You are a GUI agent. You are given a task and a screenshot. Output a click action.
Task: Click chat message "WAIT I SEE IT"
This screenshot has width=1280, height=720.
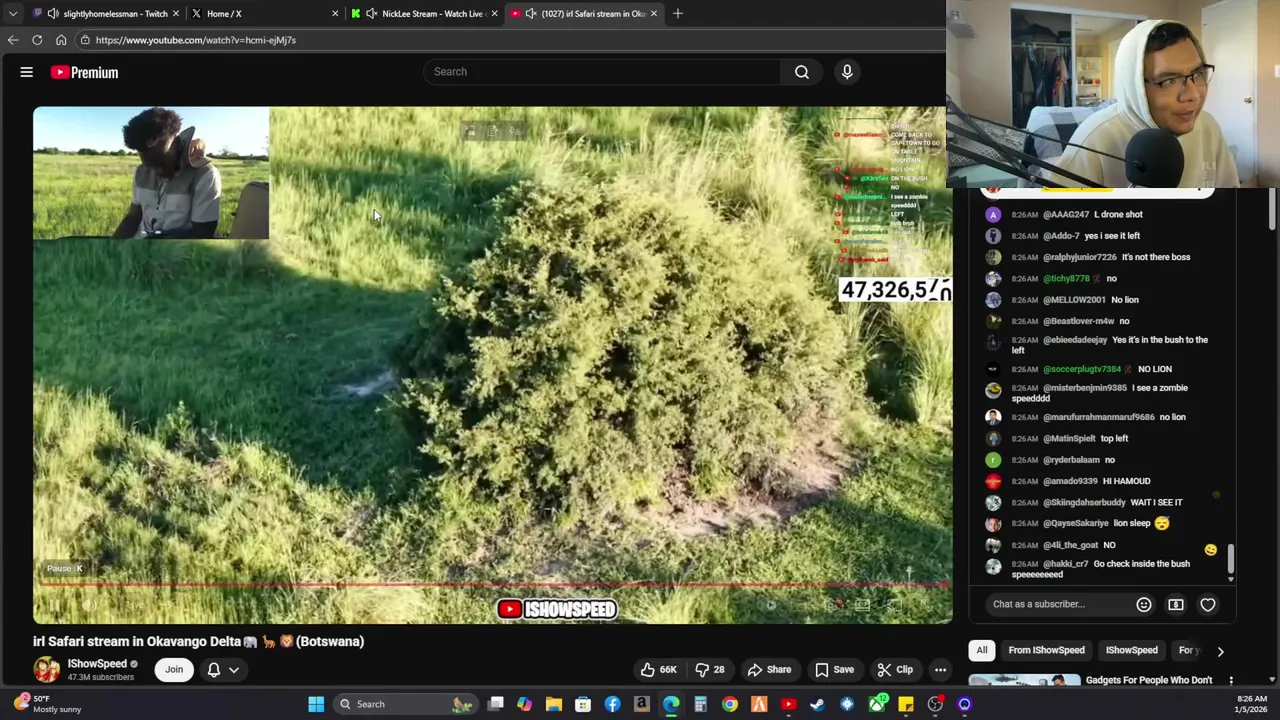tap(1156, 503)
